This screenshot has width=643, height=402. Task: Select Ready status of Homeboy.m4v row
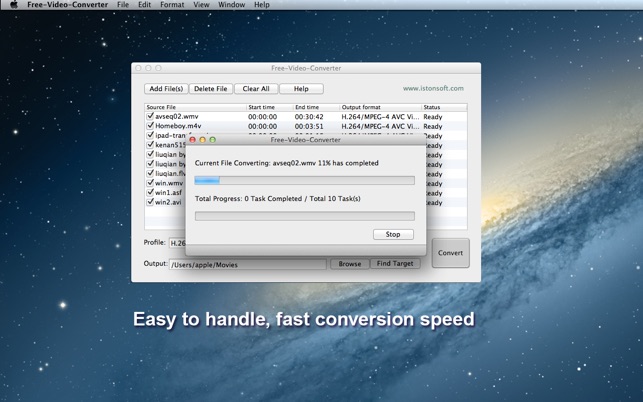(x=433, y=126)
